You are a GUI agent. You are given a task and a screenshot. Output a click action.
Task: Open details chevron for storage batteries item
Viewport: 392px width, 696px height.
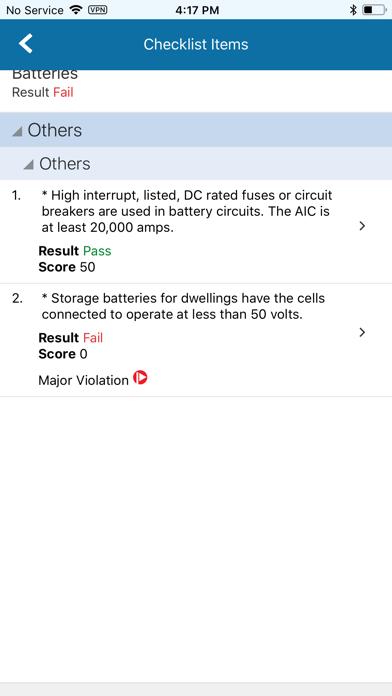pos(362,332)
